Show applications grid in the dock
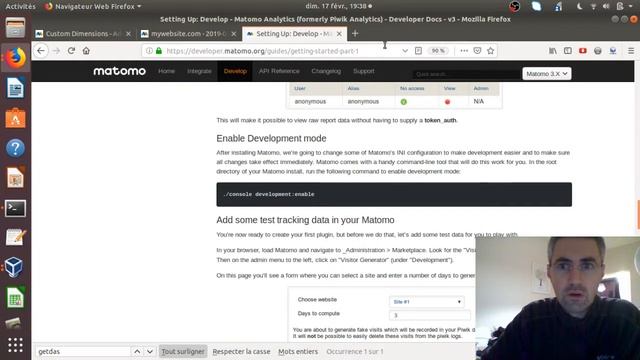The height and width of the screenshot is (360, 640). coord(16,345)
